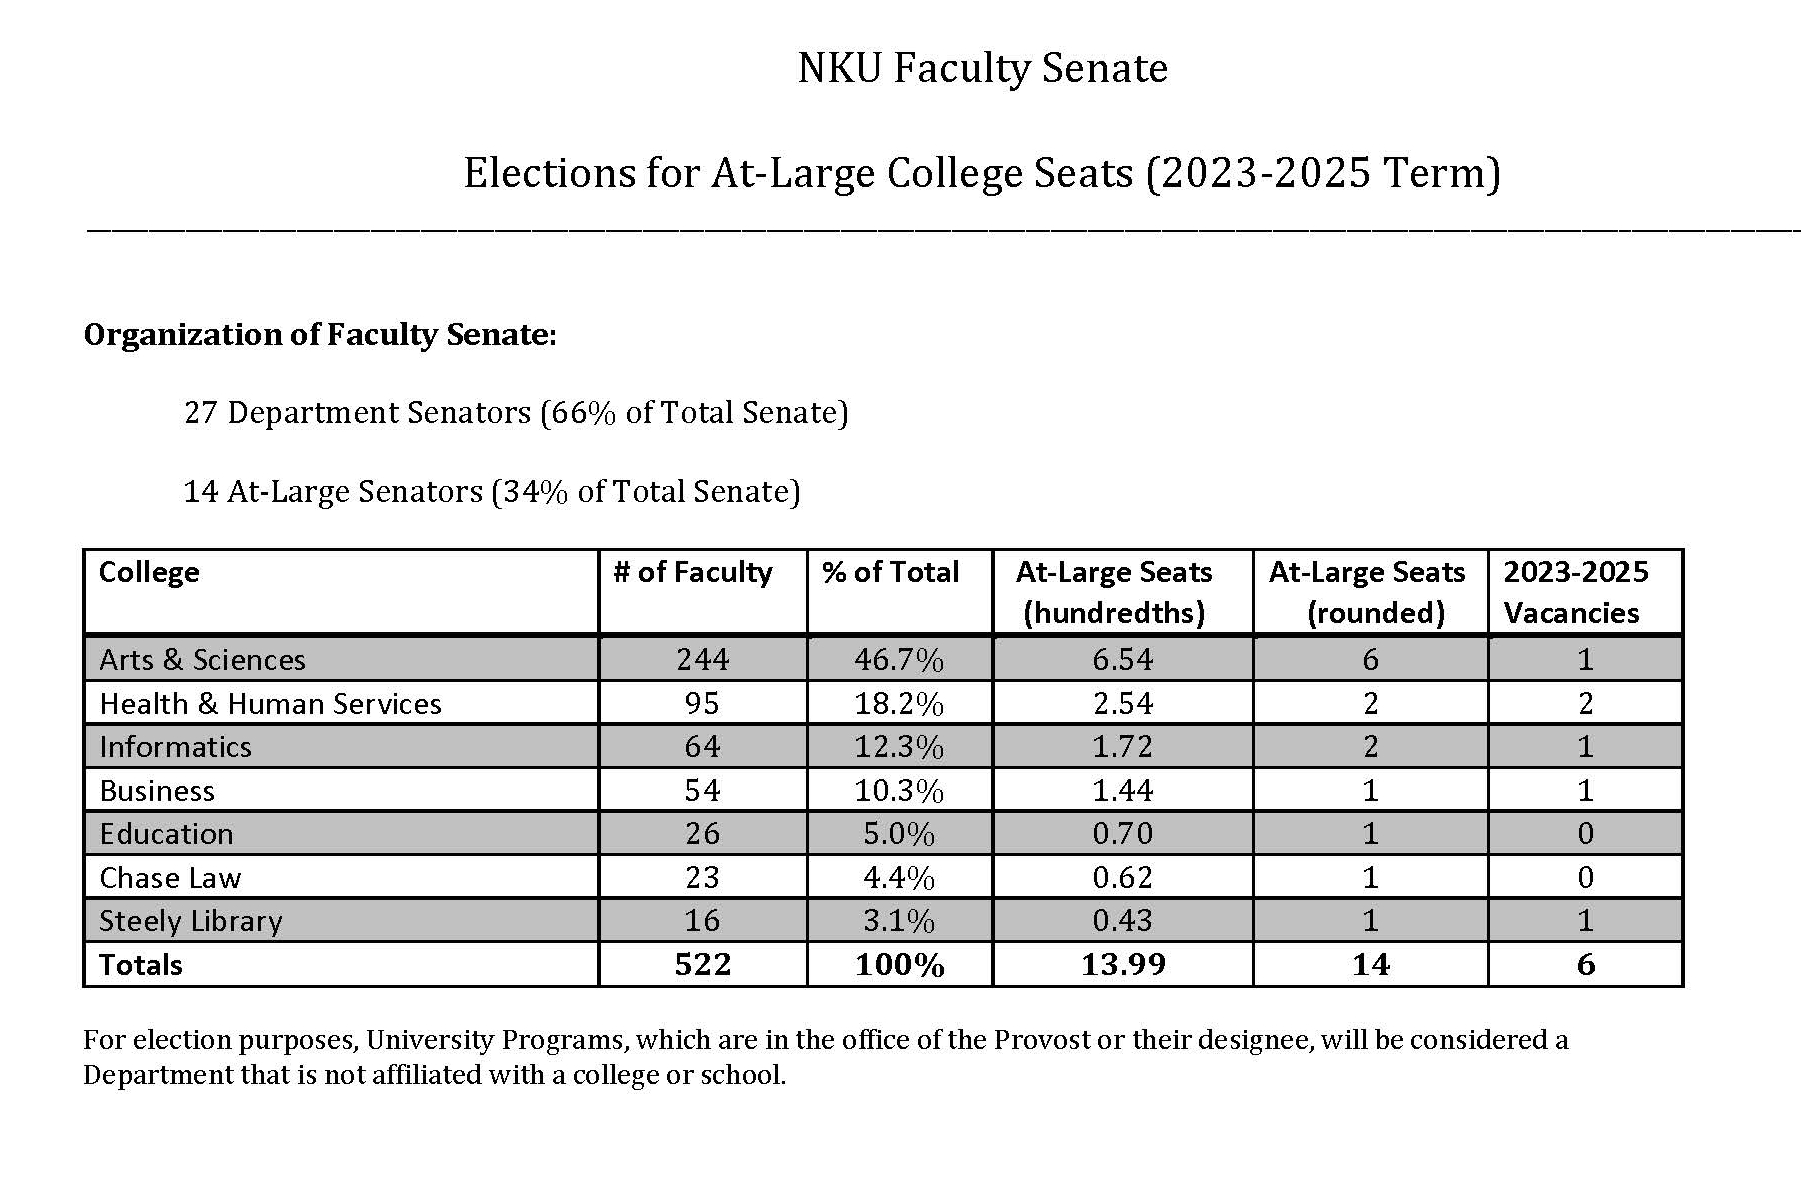Click the Business percentage 10.3% cell
Screen dimensions: 1801x1177
(x=899, y=791)
